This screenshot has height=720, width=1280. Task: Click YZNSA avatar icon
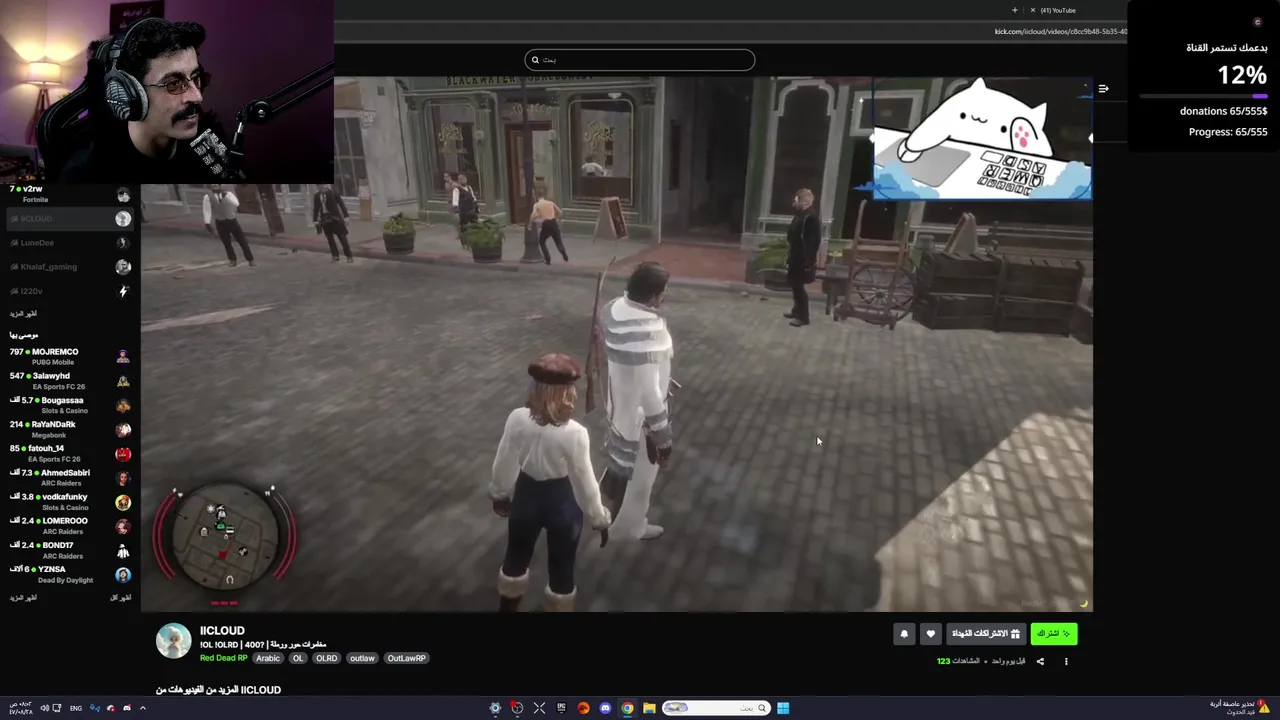(x=123, y=575)
